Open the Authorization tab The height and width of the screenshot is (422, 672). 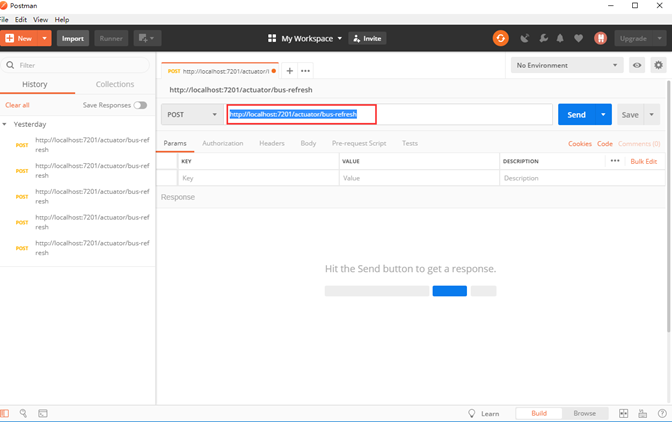coord(222,143)
